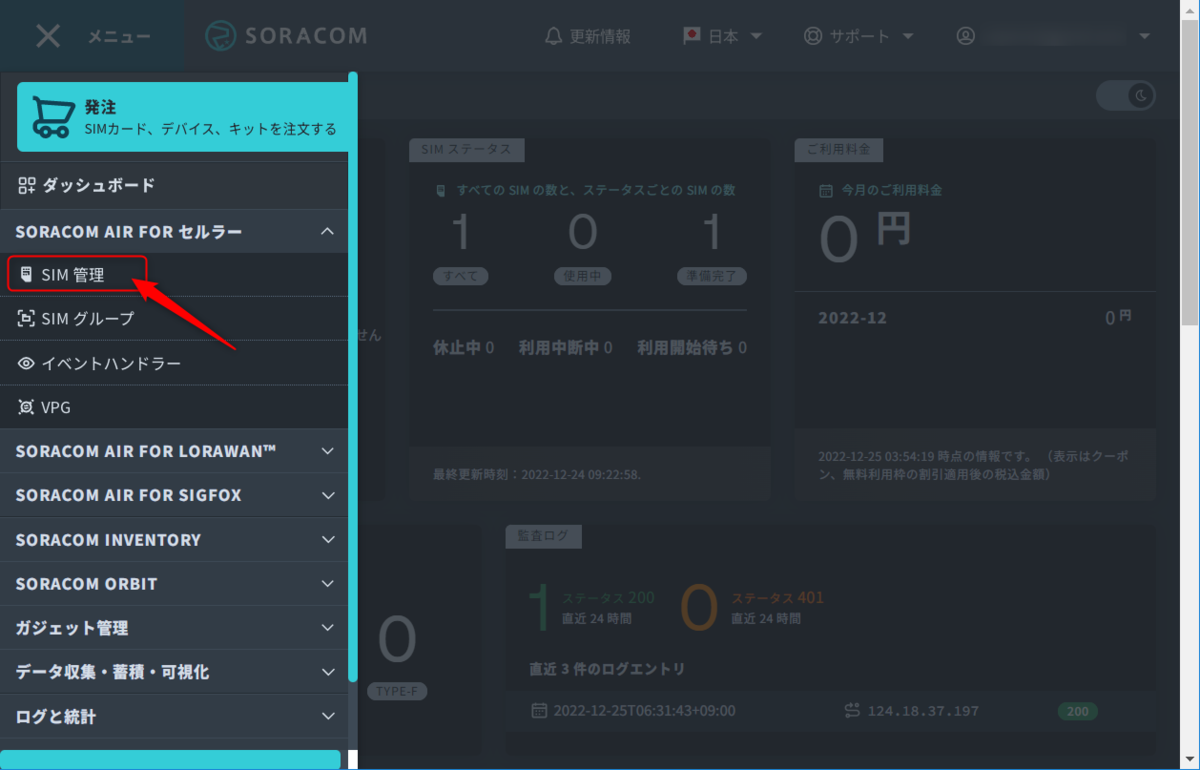Click log entry 2022-12-25T06:31:43+09:00

coord(644,711)
